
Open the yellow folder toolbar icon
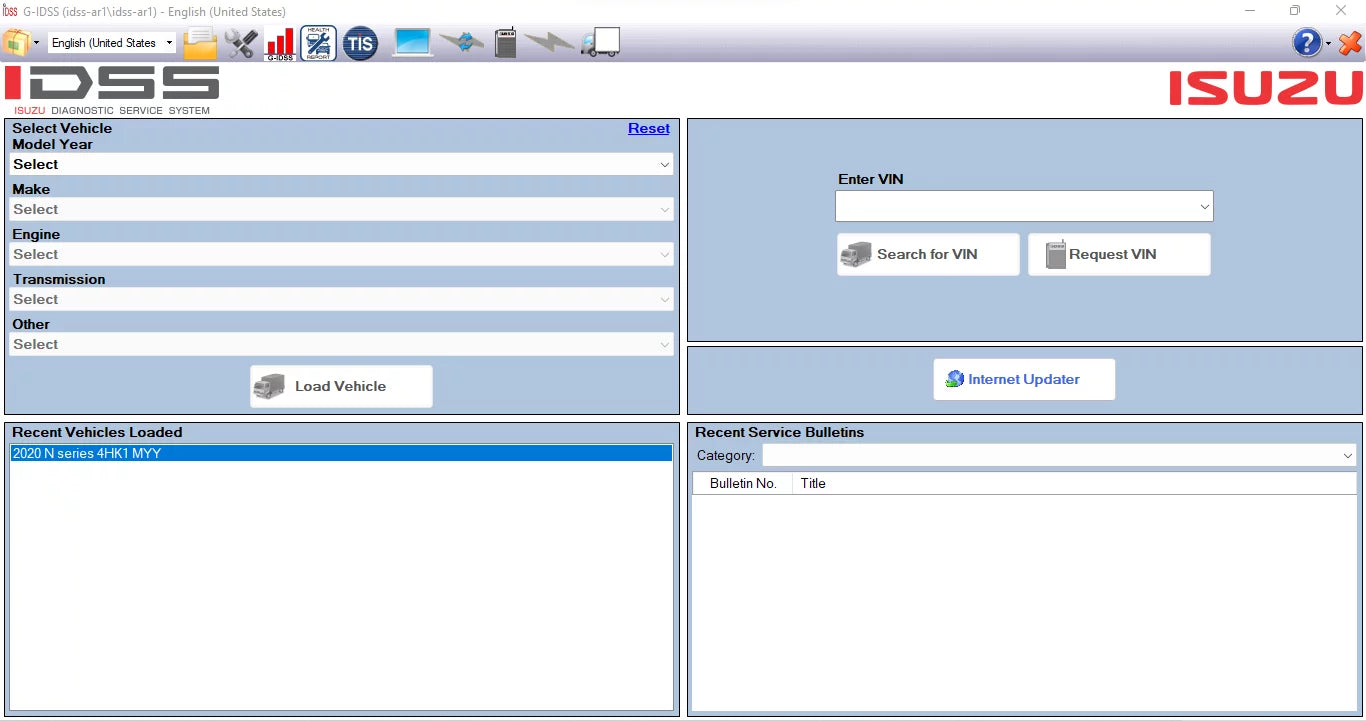(200, 43)
